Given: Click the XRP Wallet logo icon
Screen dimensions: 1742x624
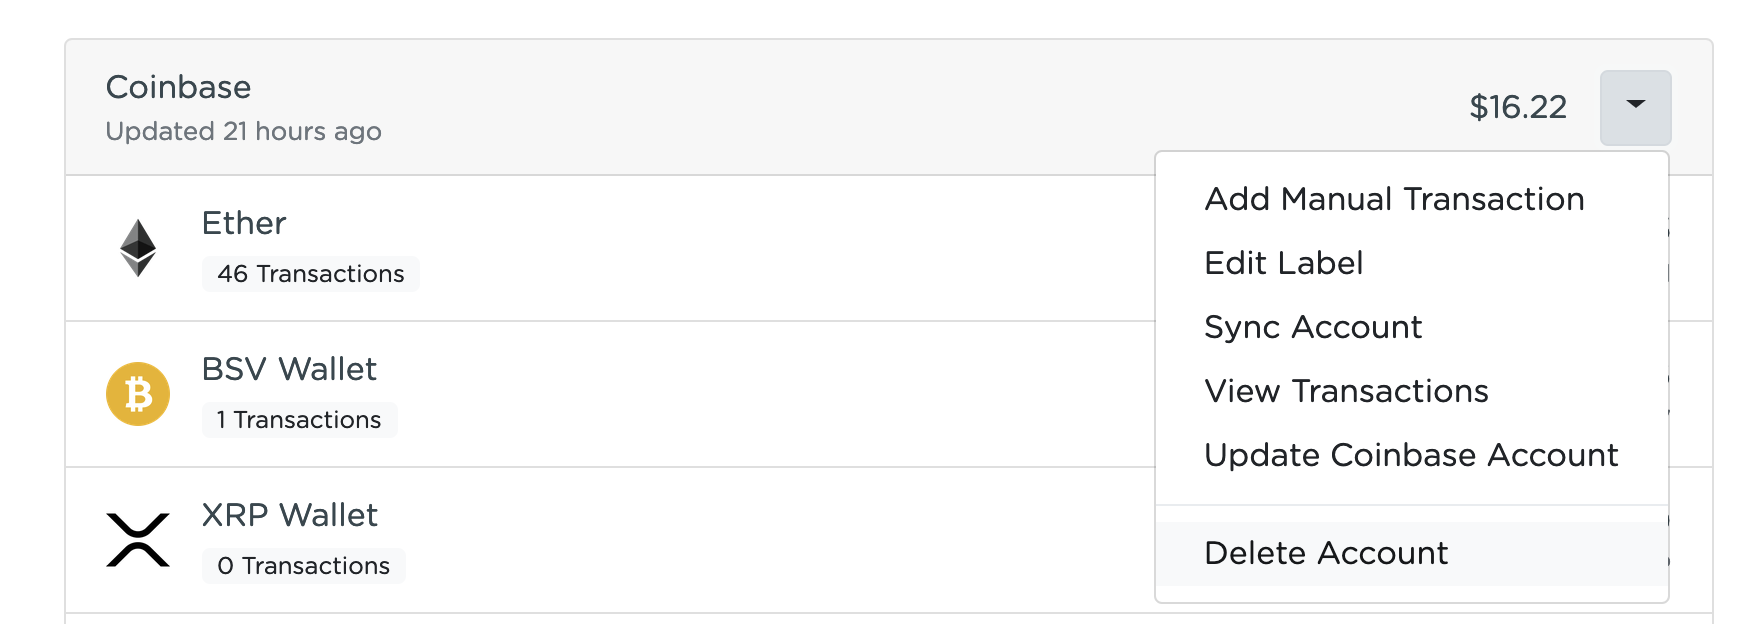Looking at the screenshot, I should (x=138, y=540).
